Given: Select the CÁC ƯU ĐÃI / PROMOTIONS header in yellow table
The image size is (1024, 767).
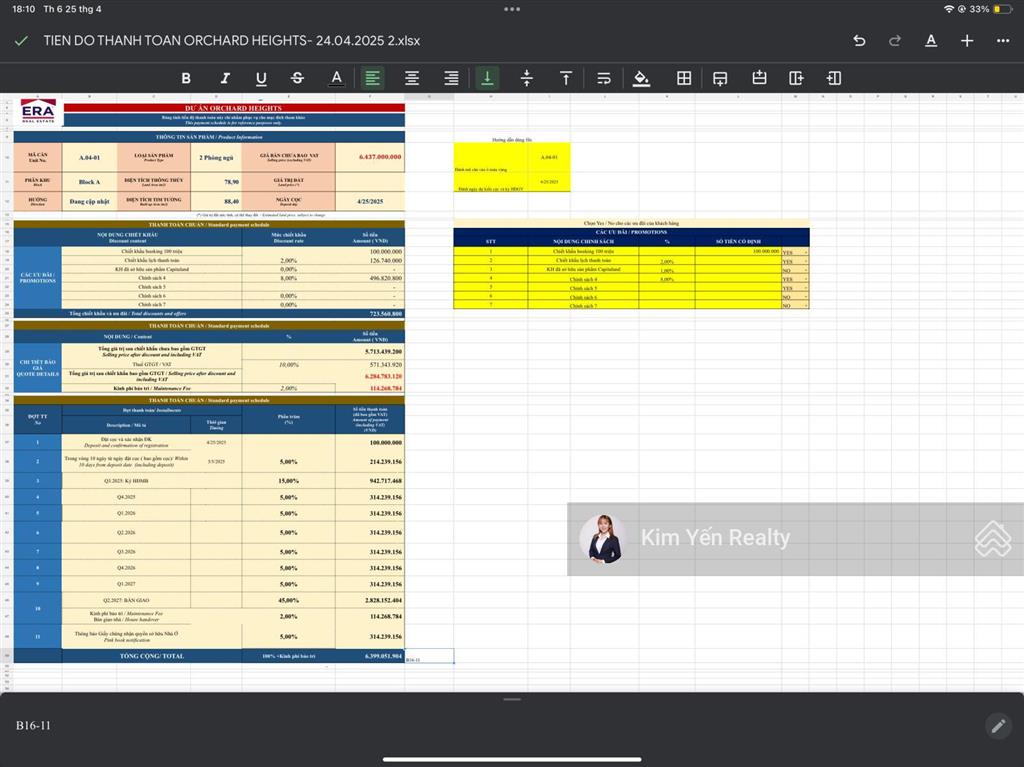Looking at the screenshot, I should point(631,232).
